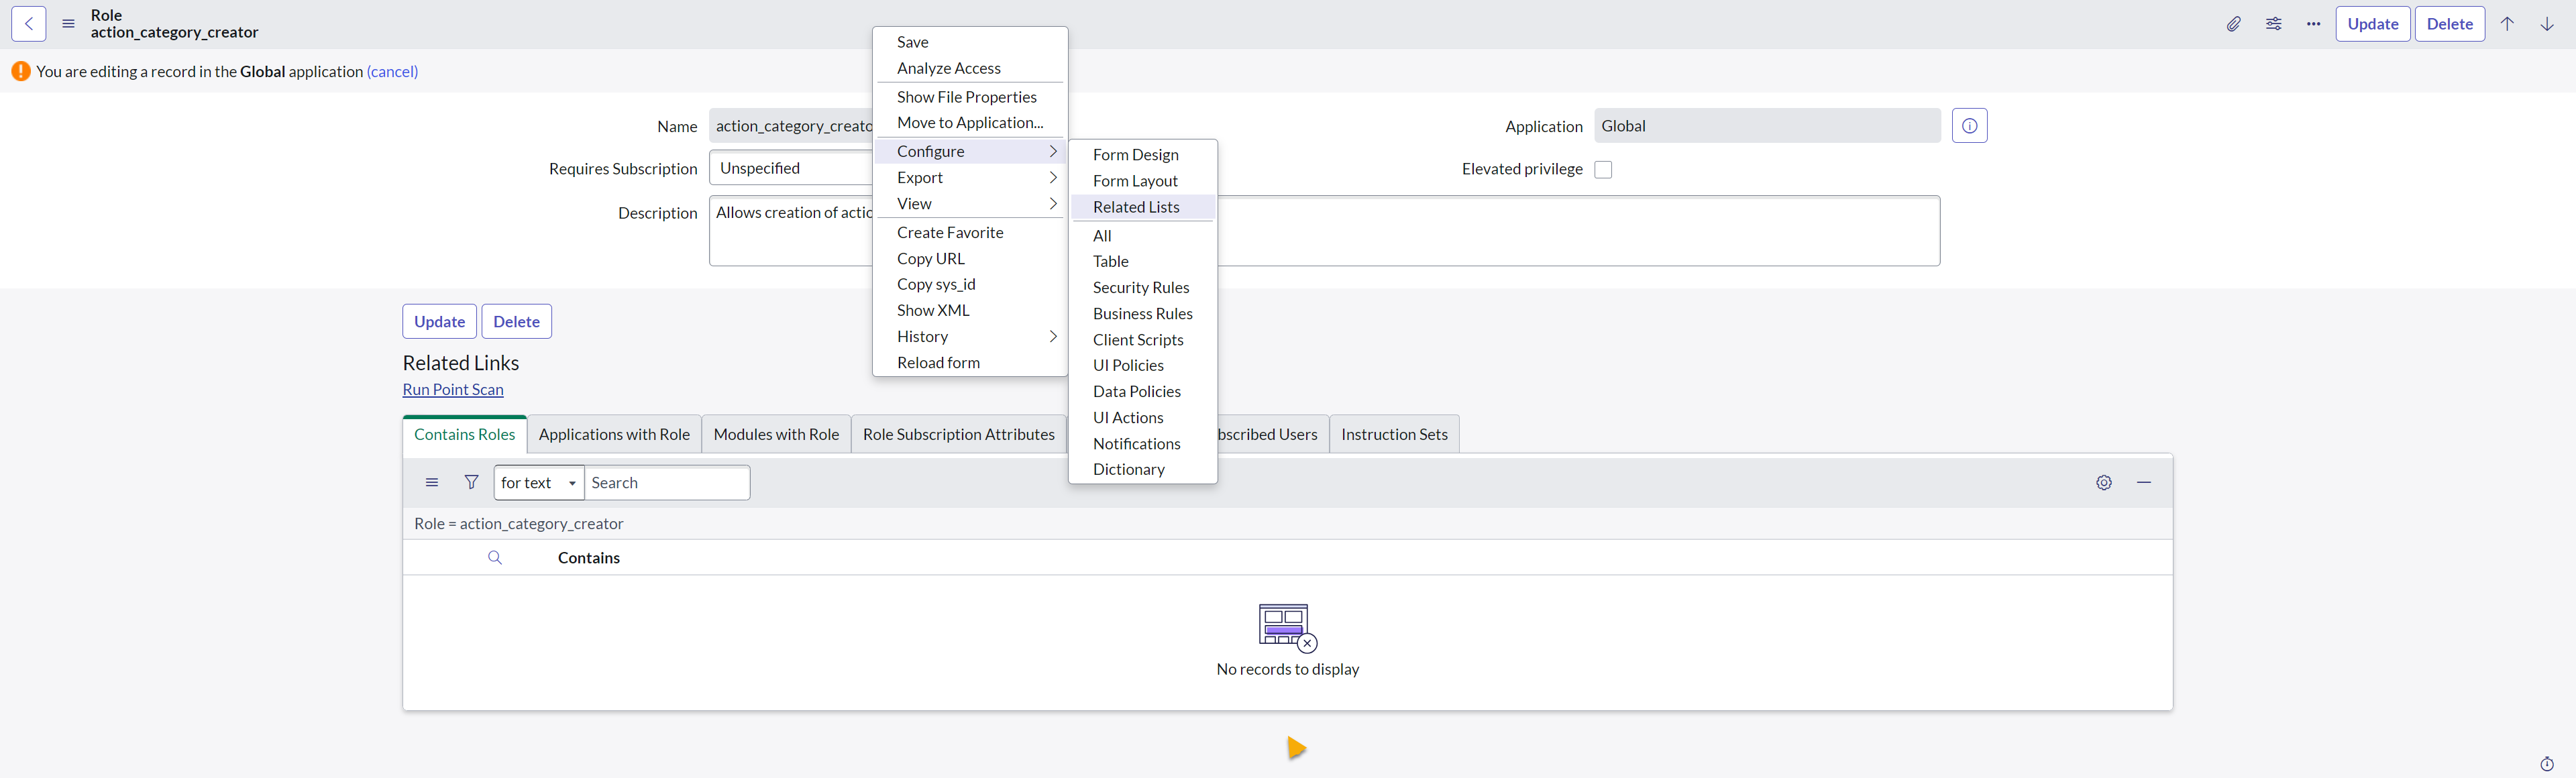Screen dimensions: 2576x778
Task: Click the paperclip attachments icon
Action: click(2233, 24)
